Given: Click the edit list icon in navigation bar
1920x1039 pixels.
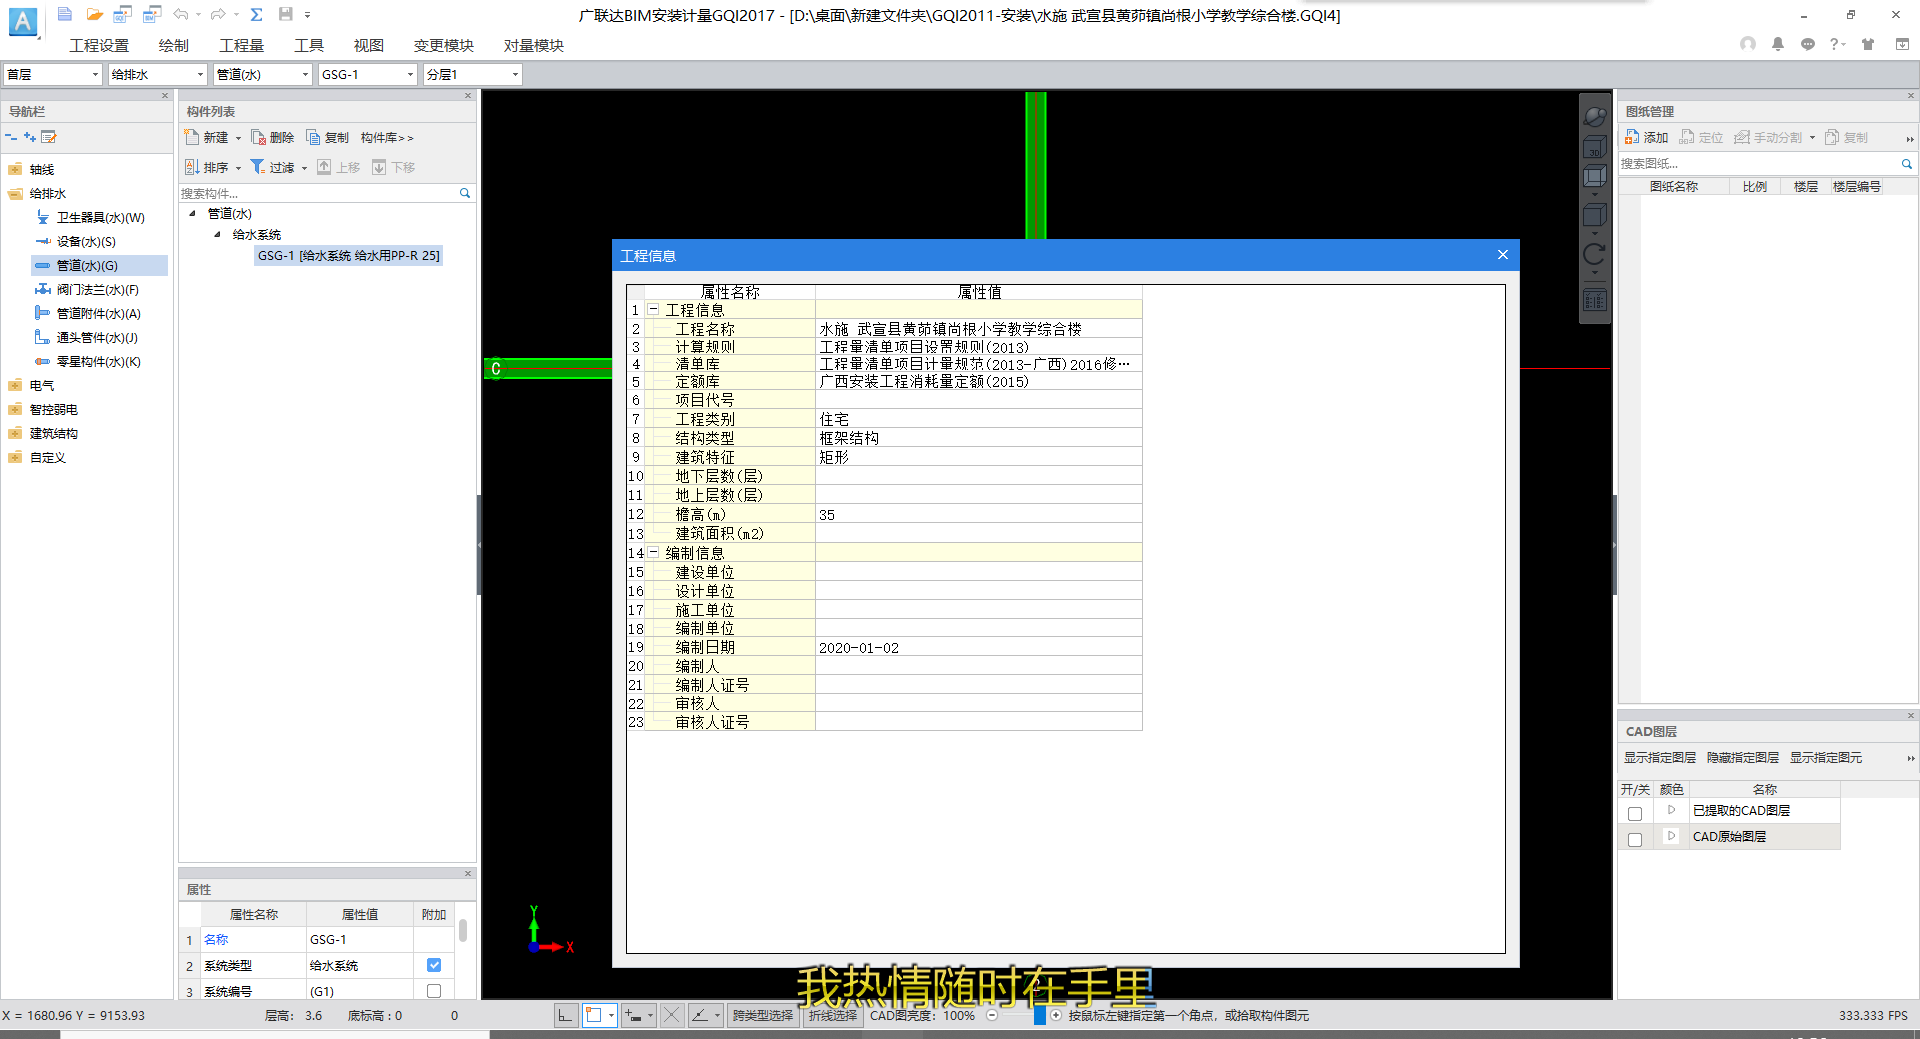Looking at the screenshot, I should pos(49,137).
